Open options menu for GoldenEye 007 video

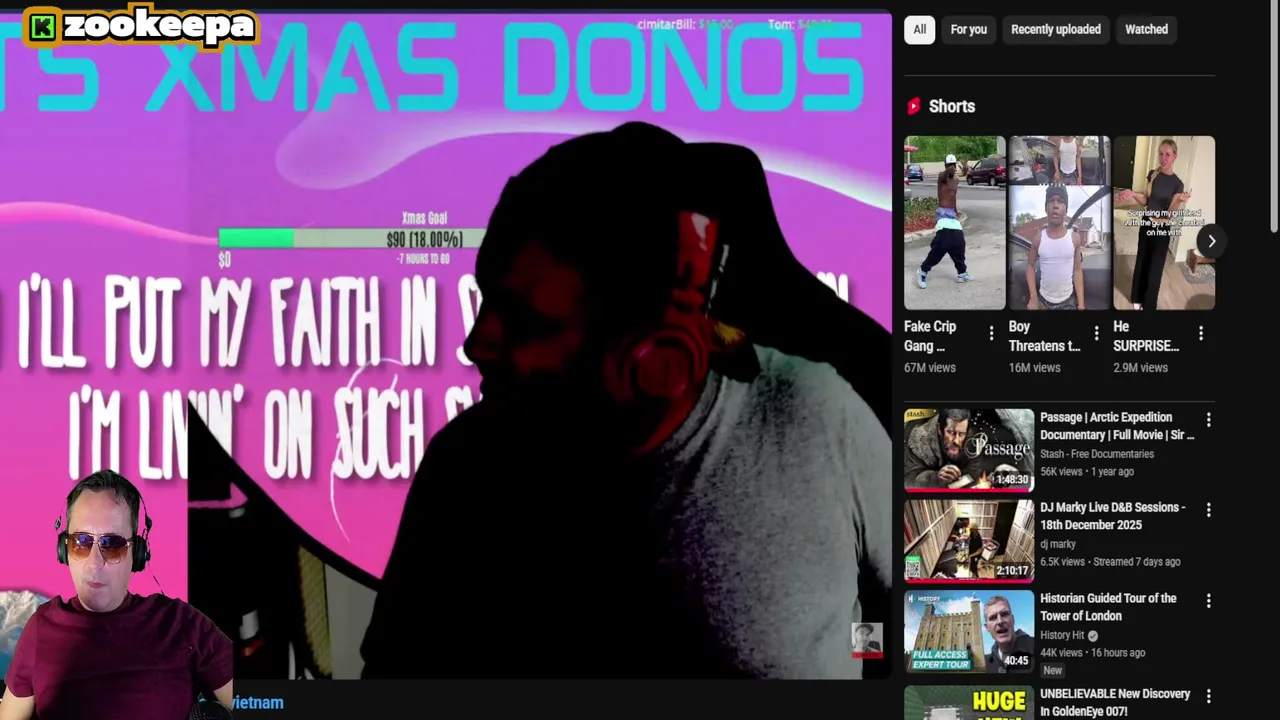(1208, 696)
